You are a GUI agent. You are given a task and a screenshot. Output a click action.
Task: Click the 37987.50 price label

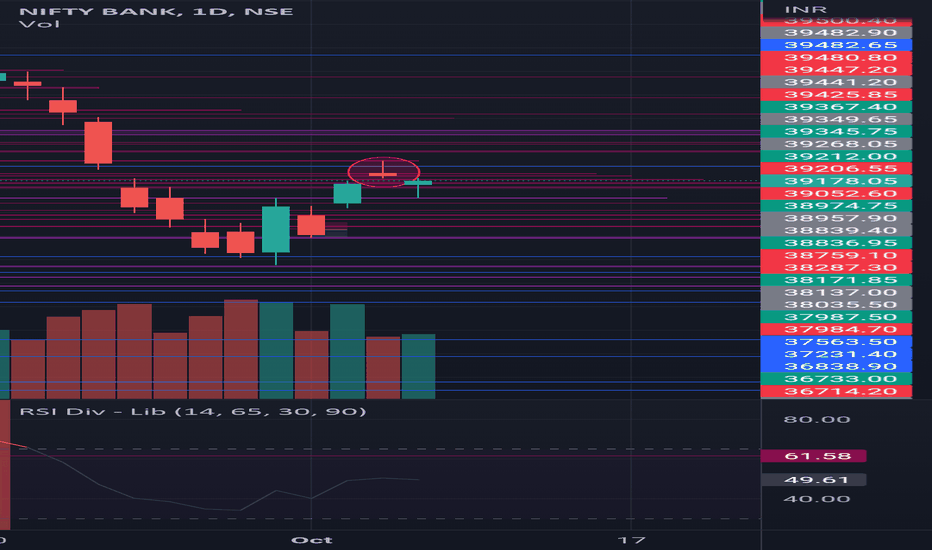tap(836, 317)
